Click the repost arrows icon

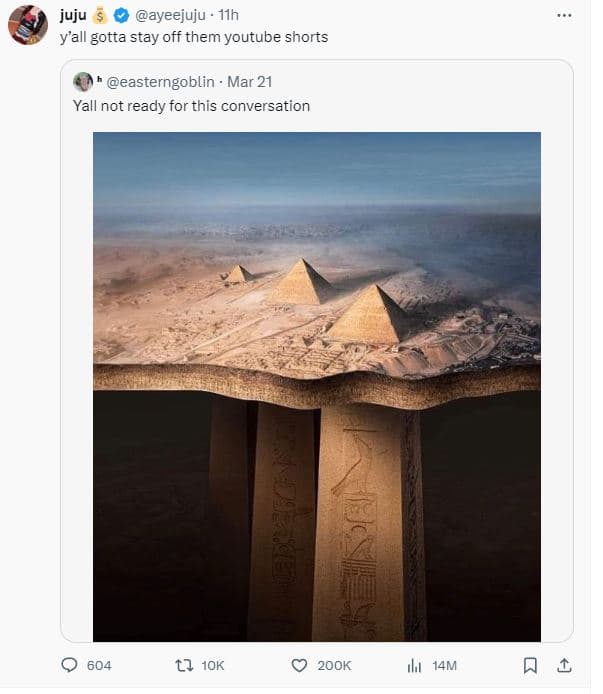(x=183, y=665)
